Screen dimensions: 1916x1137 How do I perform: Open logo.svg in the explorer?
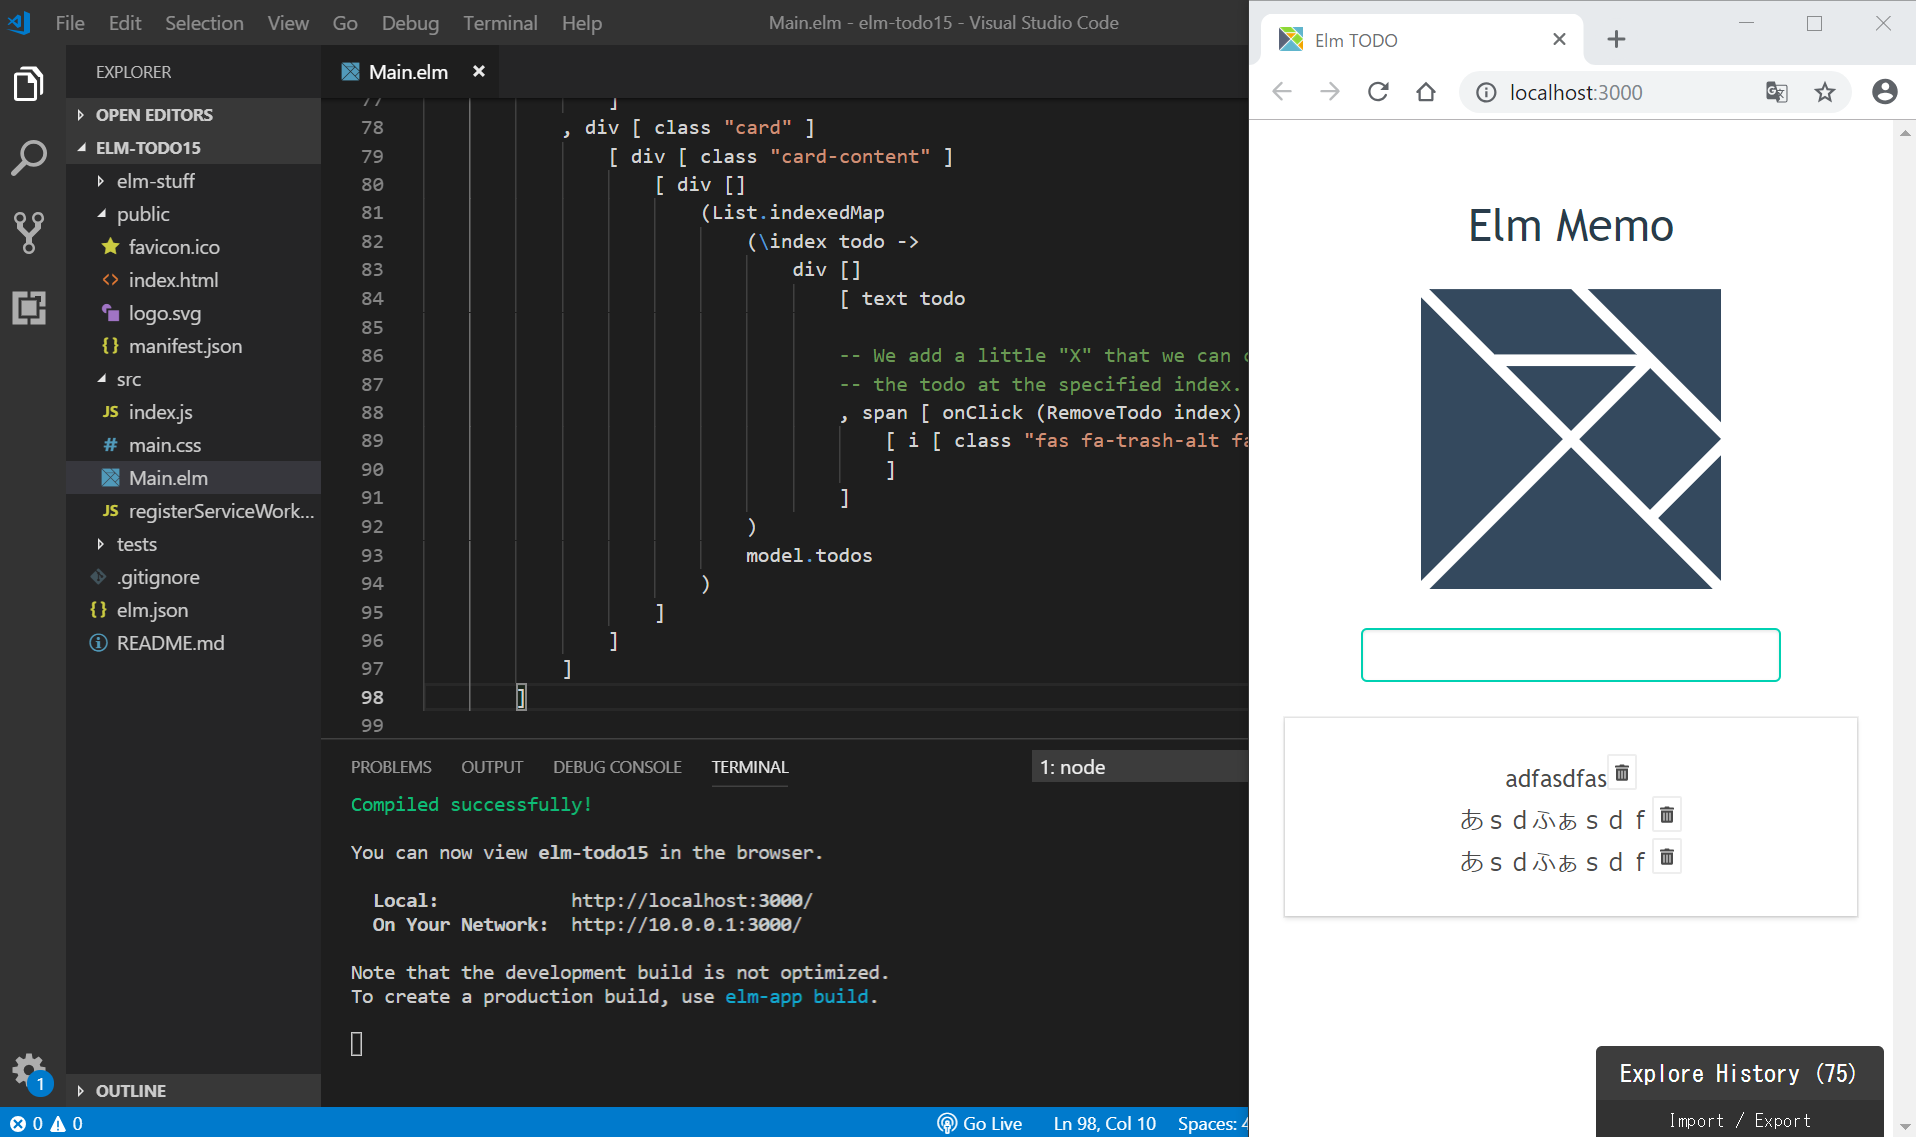point(193,313)
